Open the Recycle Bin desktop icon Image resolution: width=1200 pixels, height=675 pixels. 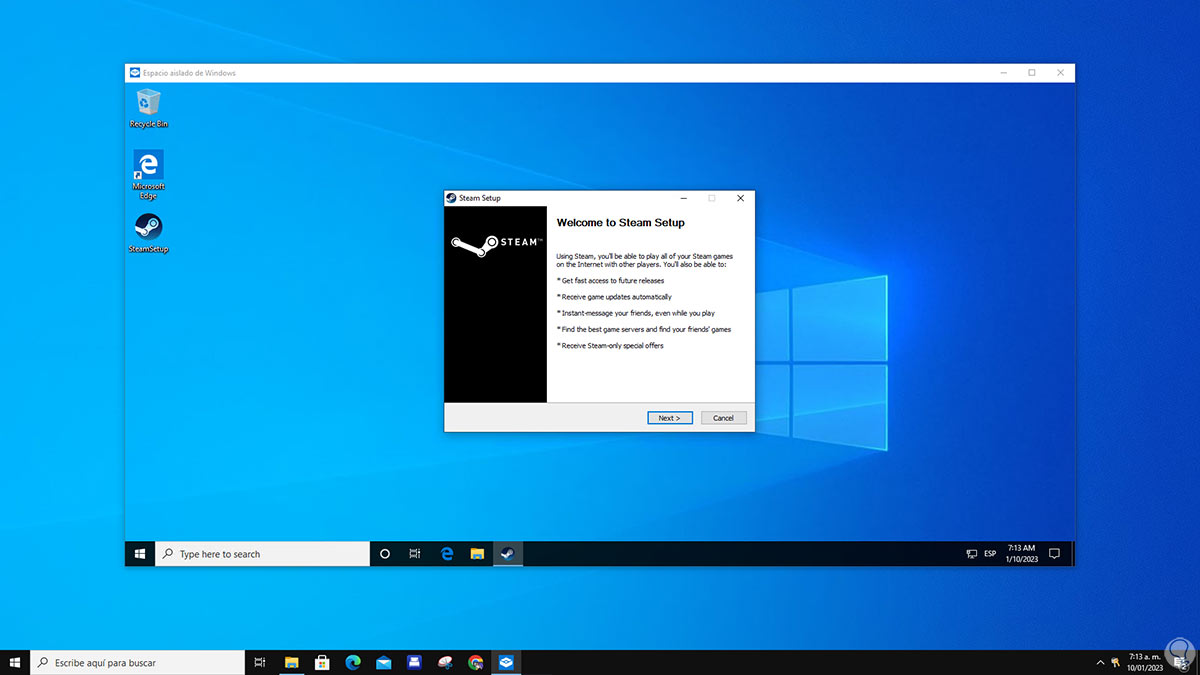tap(148, 108)
